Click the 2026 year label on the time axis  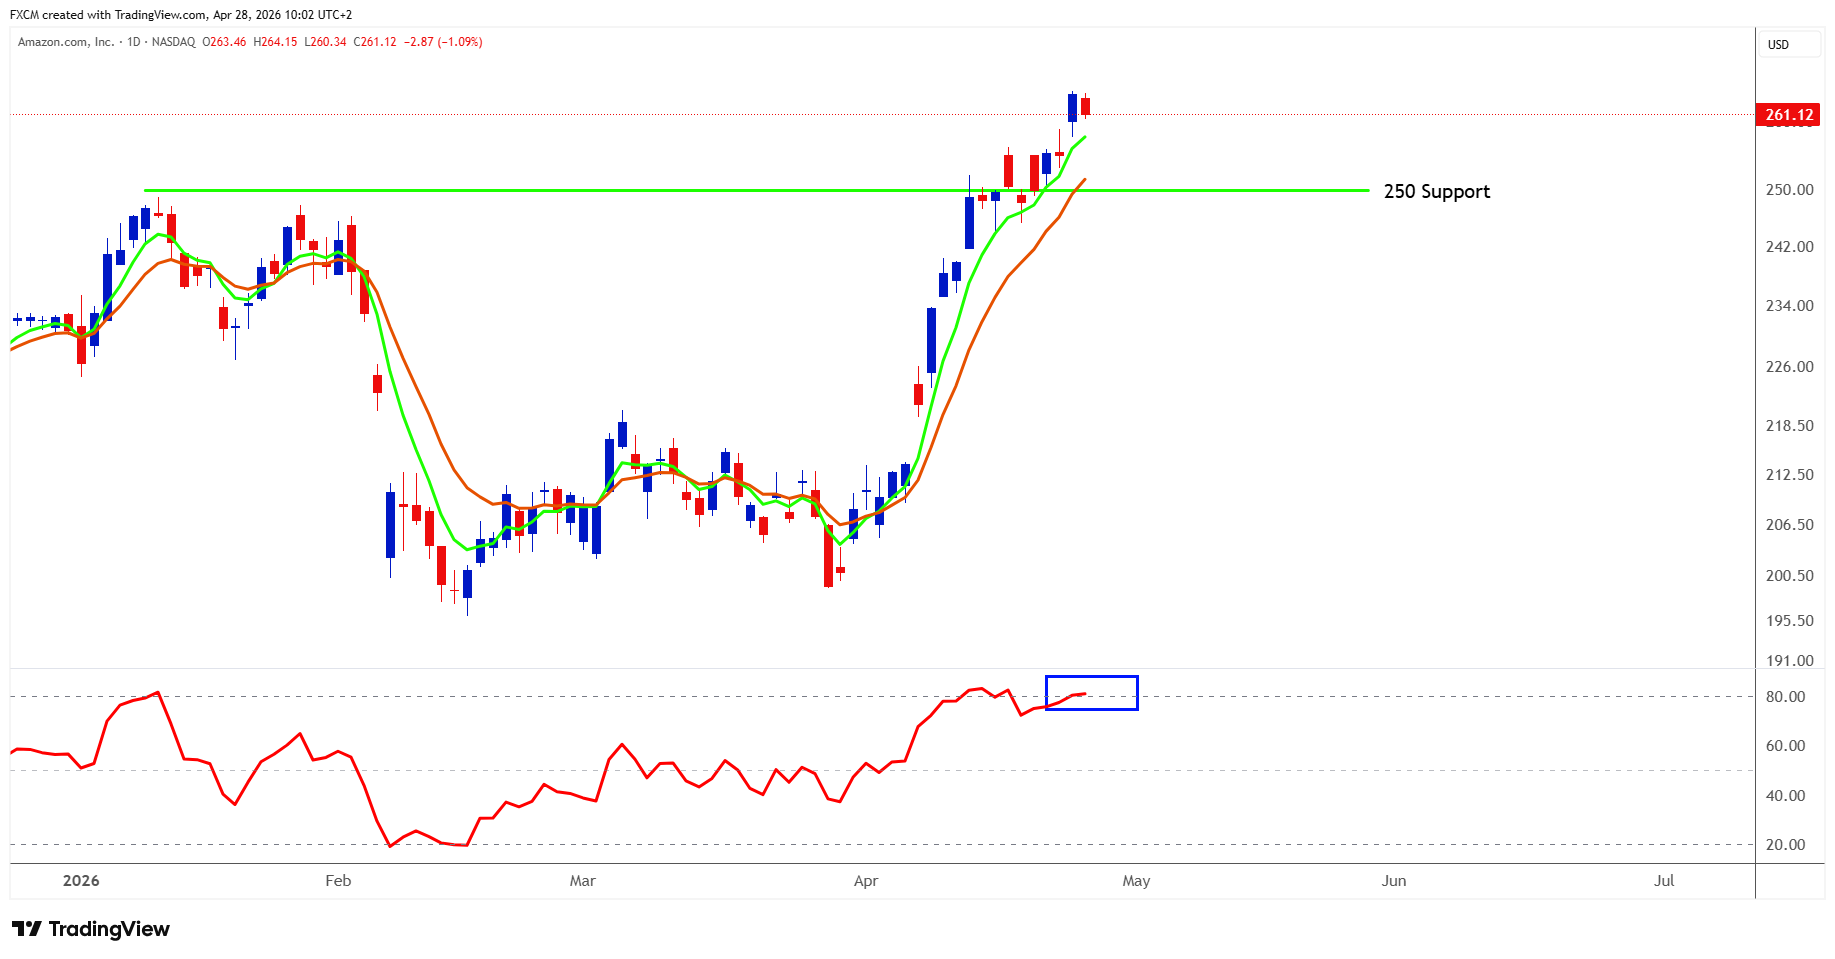pos(81,881)
